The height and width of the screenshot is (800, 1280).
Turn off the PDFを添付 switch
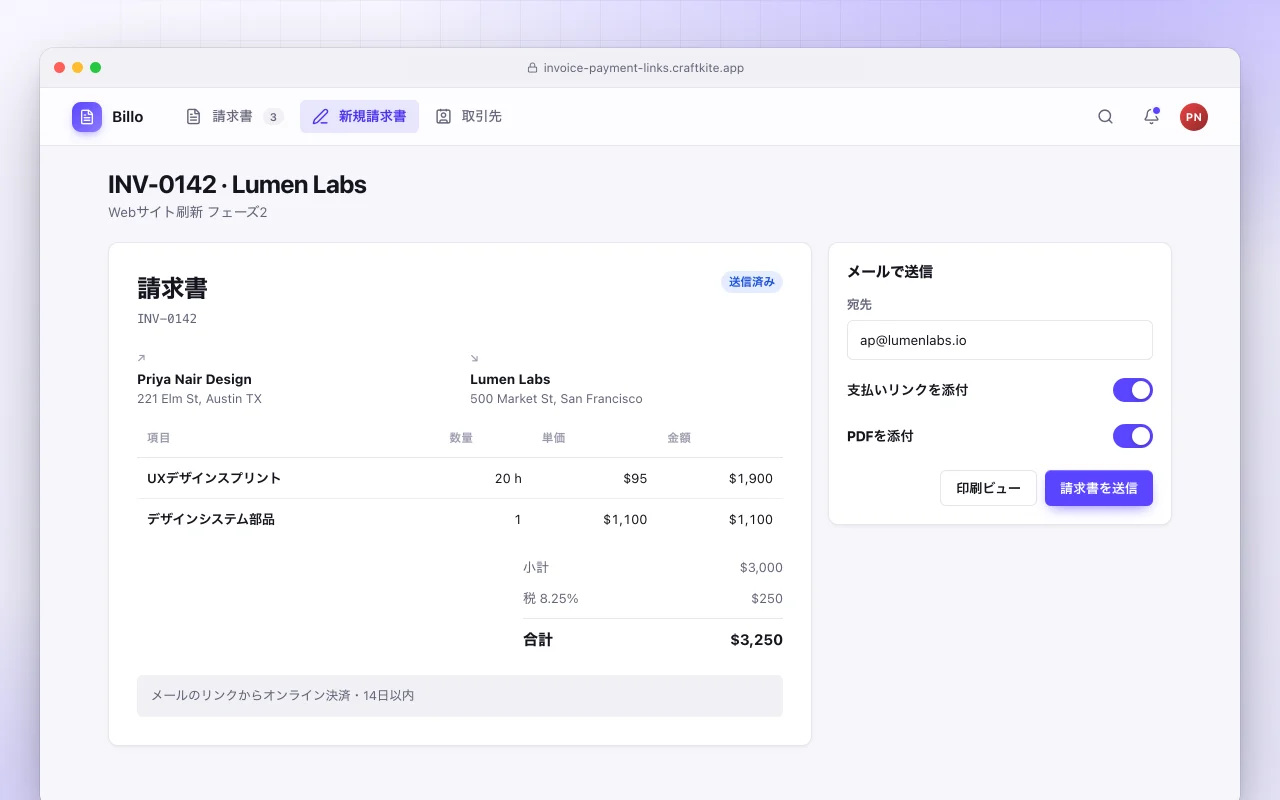click(1133, 436)
